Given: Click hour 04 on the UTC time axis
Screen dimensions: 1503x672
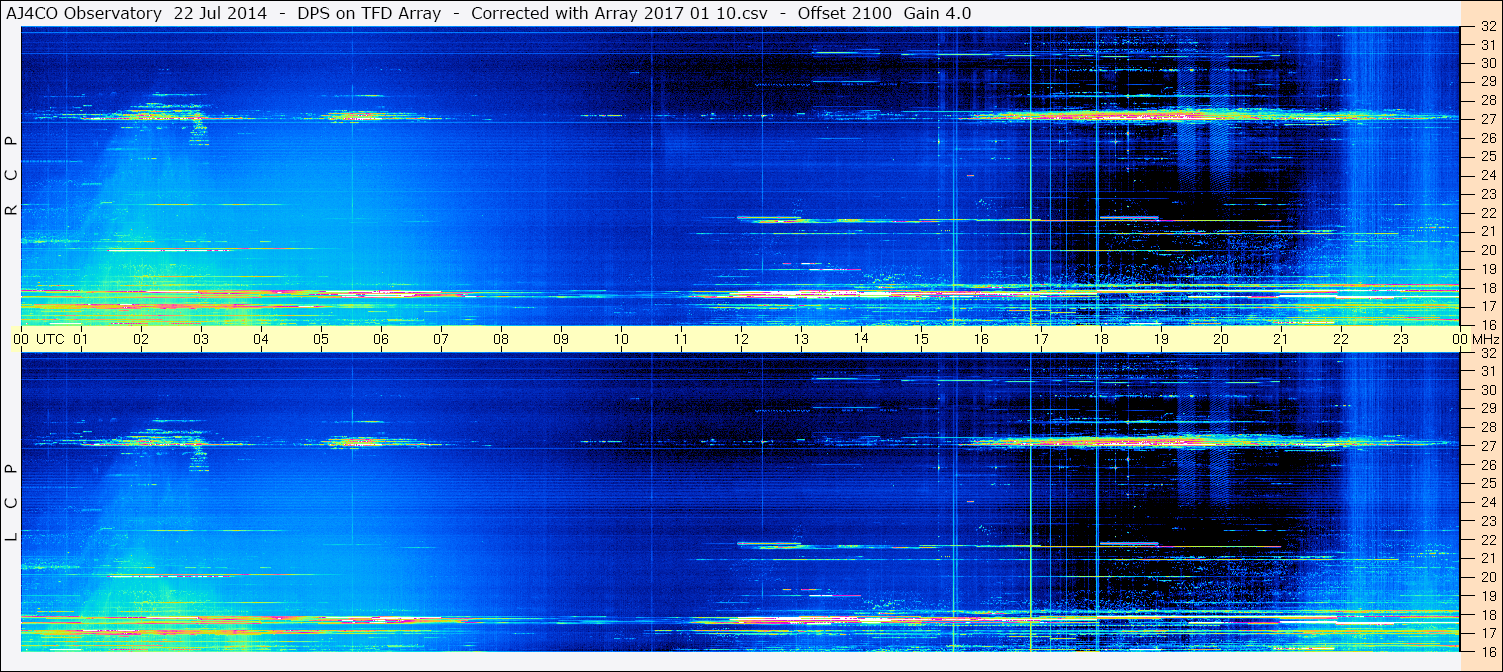Looking at the screenshot, I should click(x=261, y=339).
